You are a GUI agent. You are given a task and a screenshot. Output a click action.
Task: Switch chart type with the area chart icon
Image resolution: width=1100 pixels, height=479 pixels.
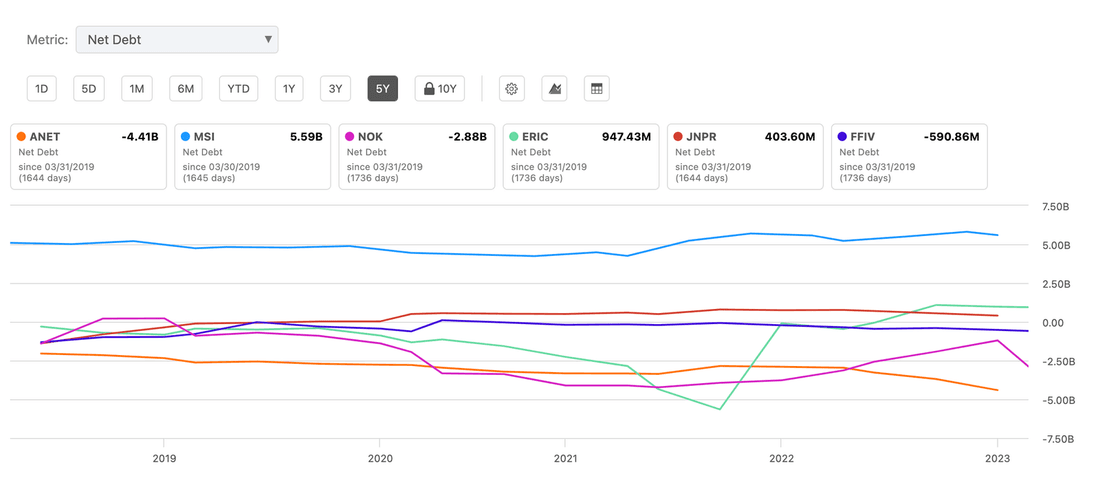[x=554, y=89]
